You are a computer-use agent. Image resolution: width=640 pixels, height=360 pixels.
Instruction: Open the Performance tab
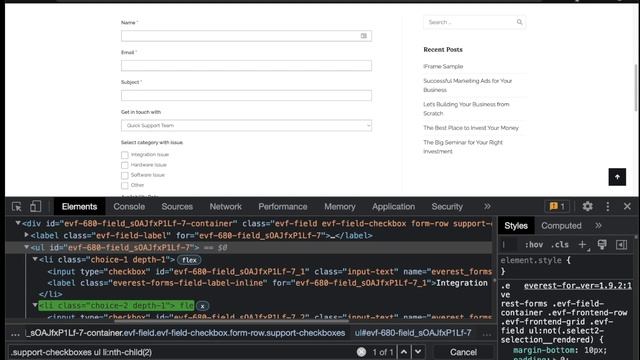coord(283,207)
